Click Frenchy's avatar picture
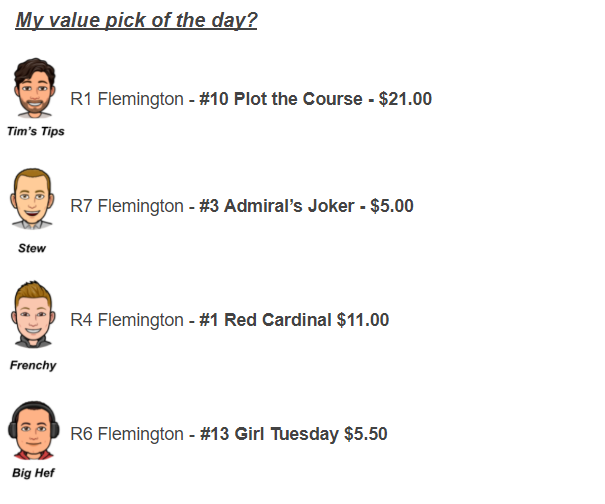The height and width of the screenshot is (504, 605). tap(33, 314)
